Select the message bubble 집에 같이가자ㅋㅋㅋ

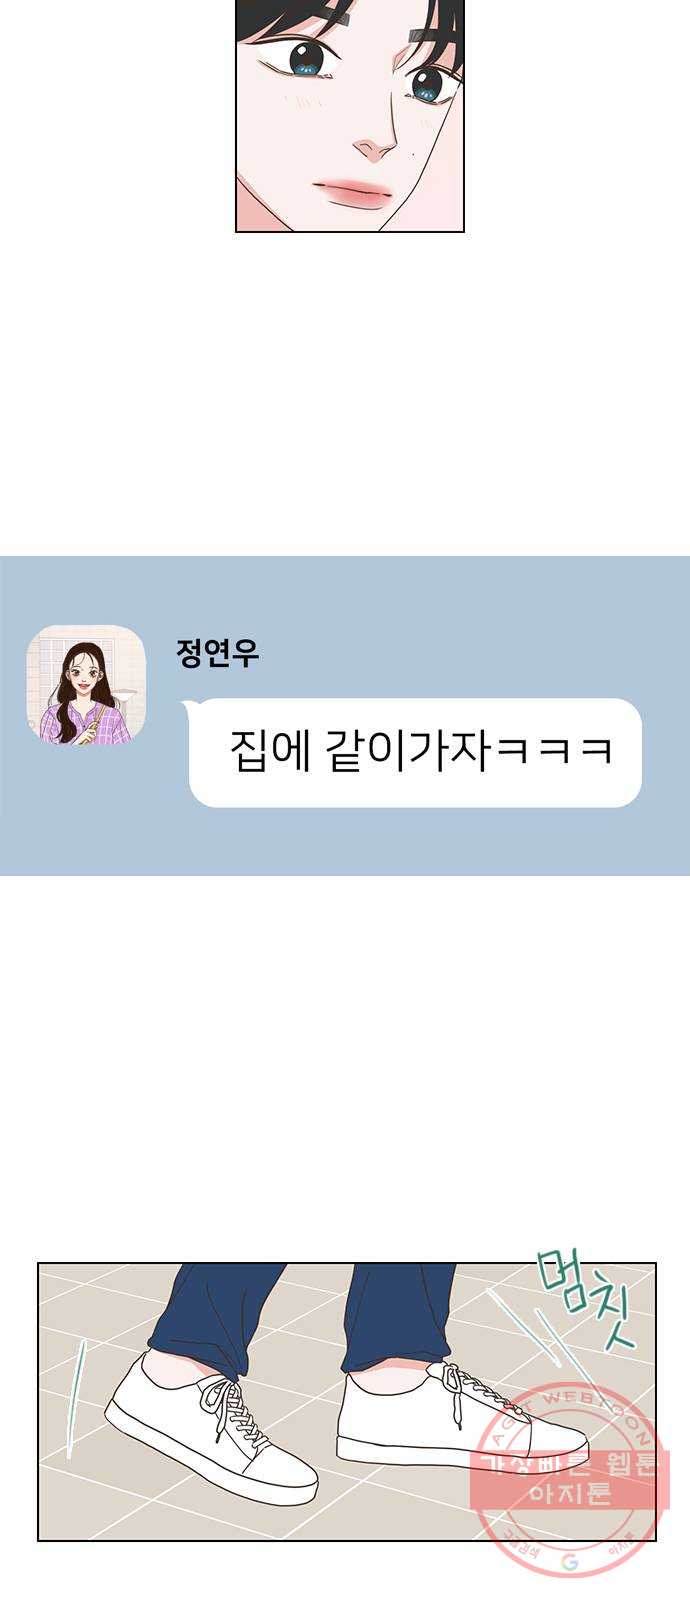415,752
